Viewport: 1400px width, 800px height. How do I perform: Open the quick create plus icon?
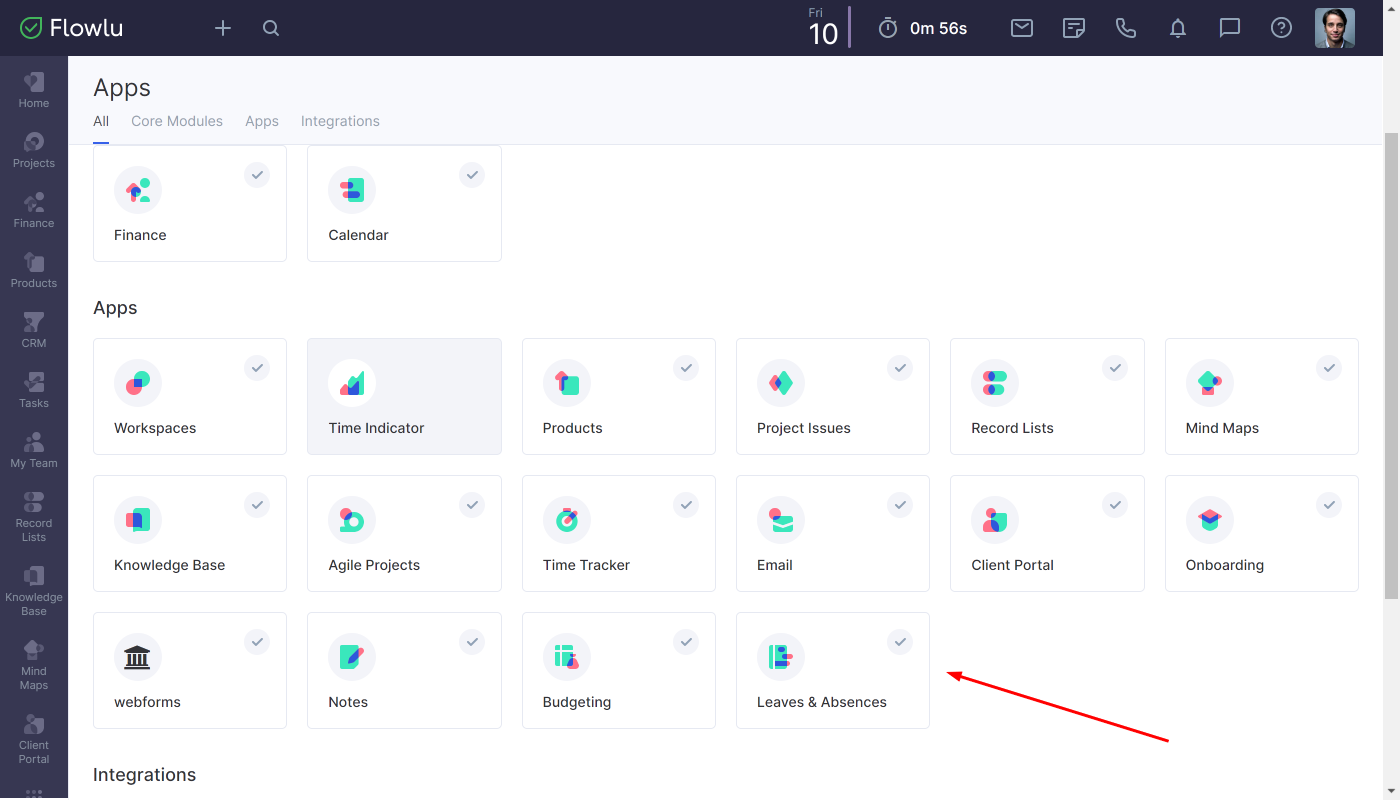pos(223,28)
